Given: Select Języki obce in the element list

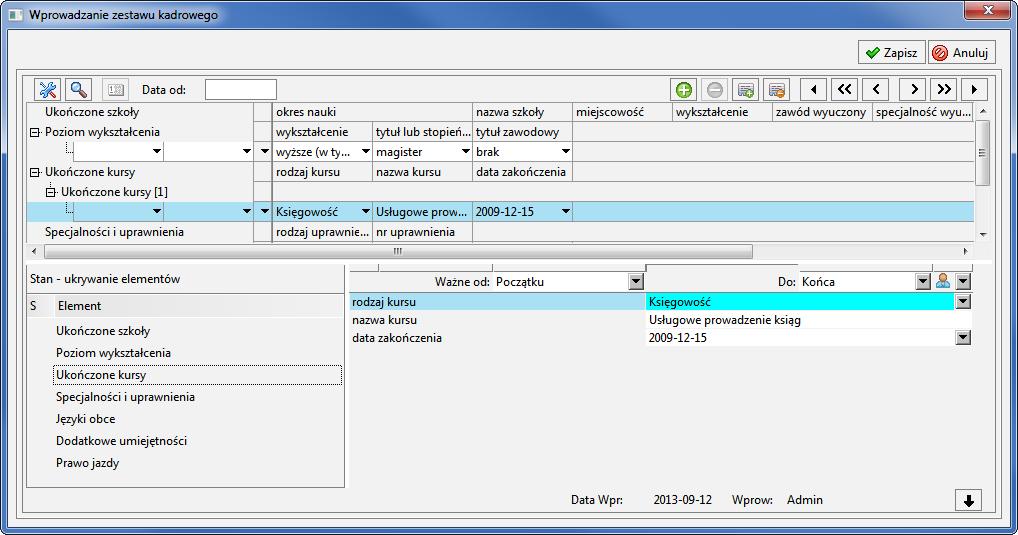Looking at the screenshot, I should pyautogui.click(x=86, y=419).
